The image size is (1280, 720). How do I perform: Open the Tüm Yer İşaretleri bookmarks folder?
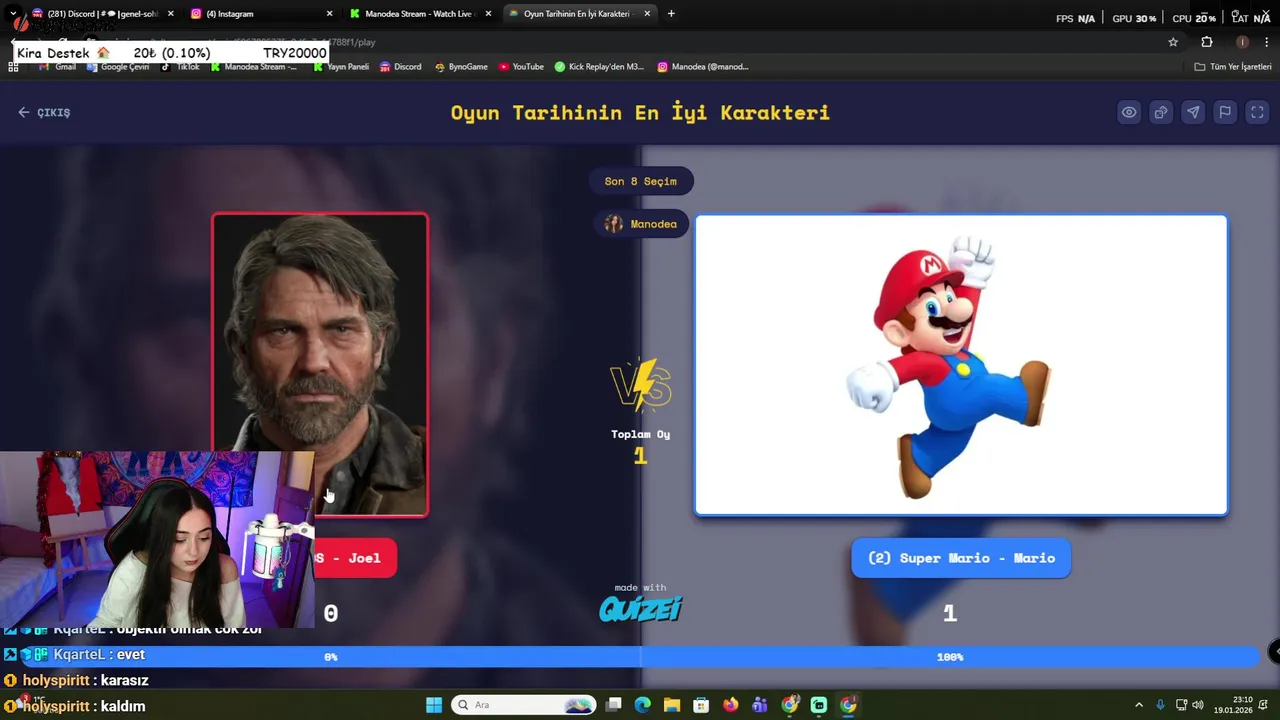[x=1233, y=67]
